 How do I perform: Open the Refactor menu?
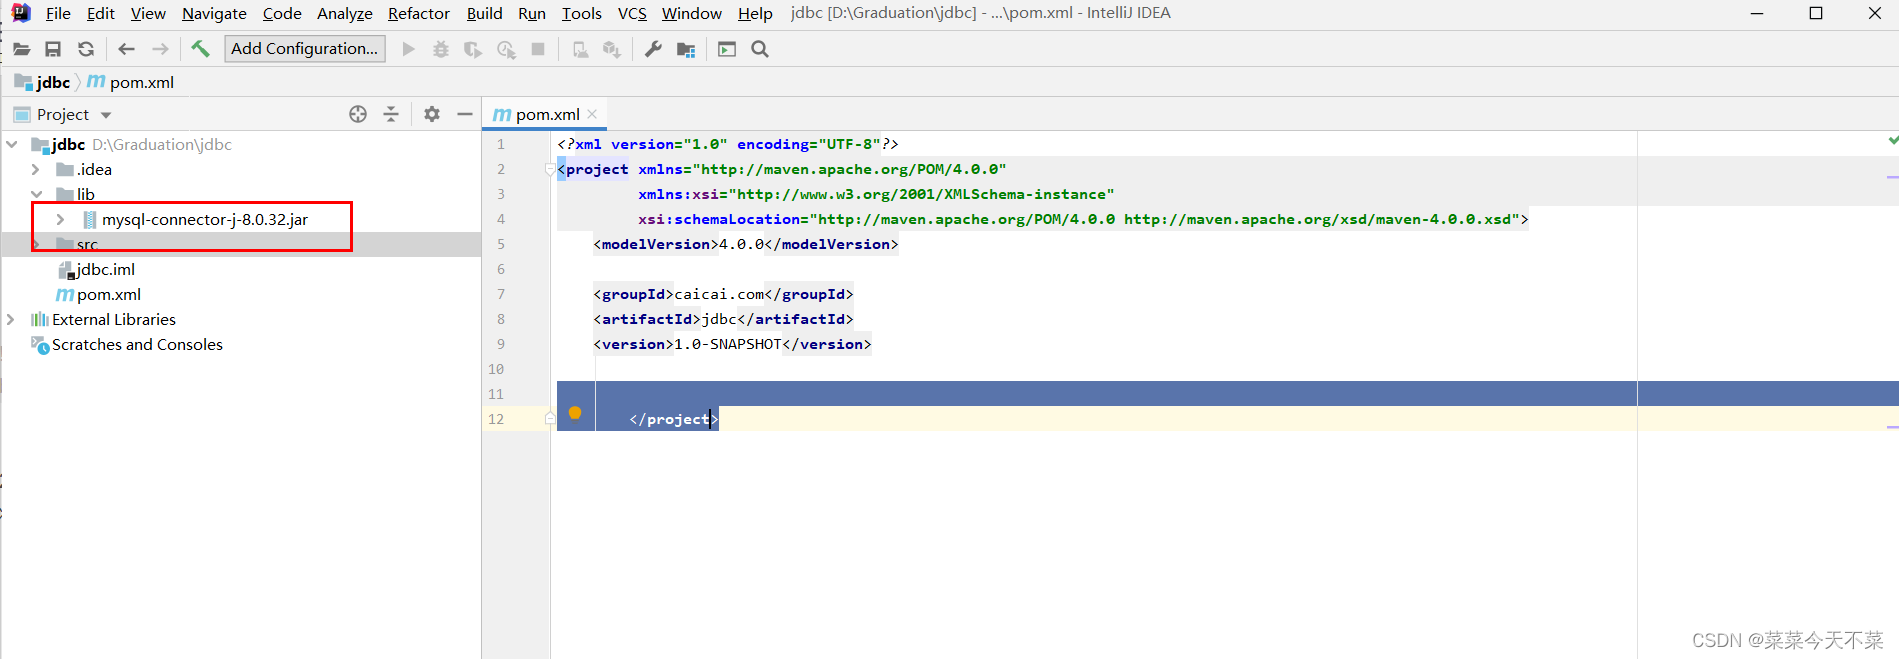(x=419, y=13)
